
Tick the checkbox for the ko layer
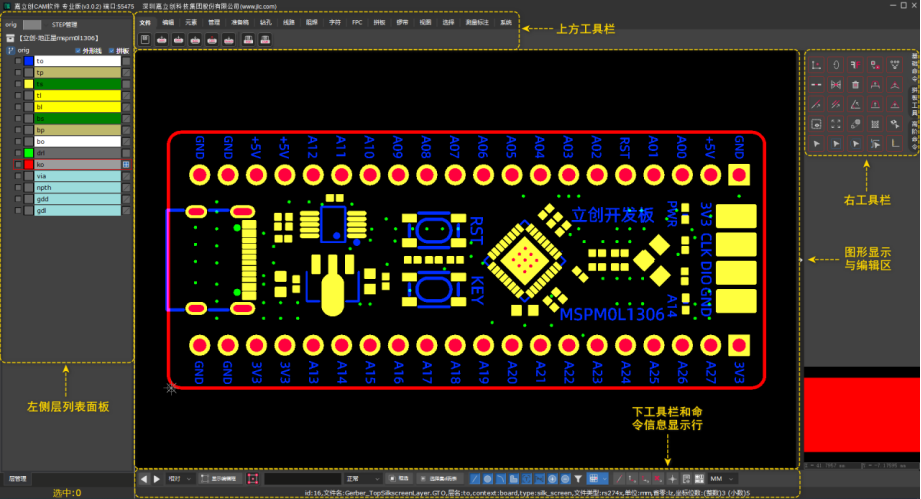[x=18, y=164]
